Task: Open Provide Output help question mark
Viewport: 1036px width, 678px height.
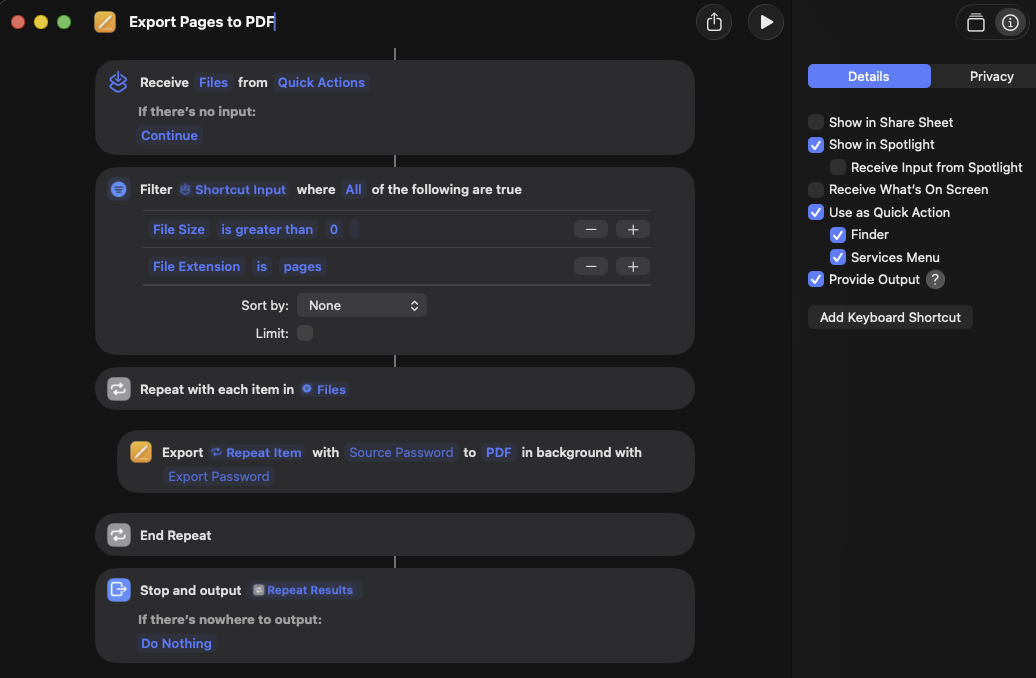Action: pyautogui.click(x=935, y=280)
